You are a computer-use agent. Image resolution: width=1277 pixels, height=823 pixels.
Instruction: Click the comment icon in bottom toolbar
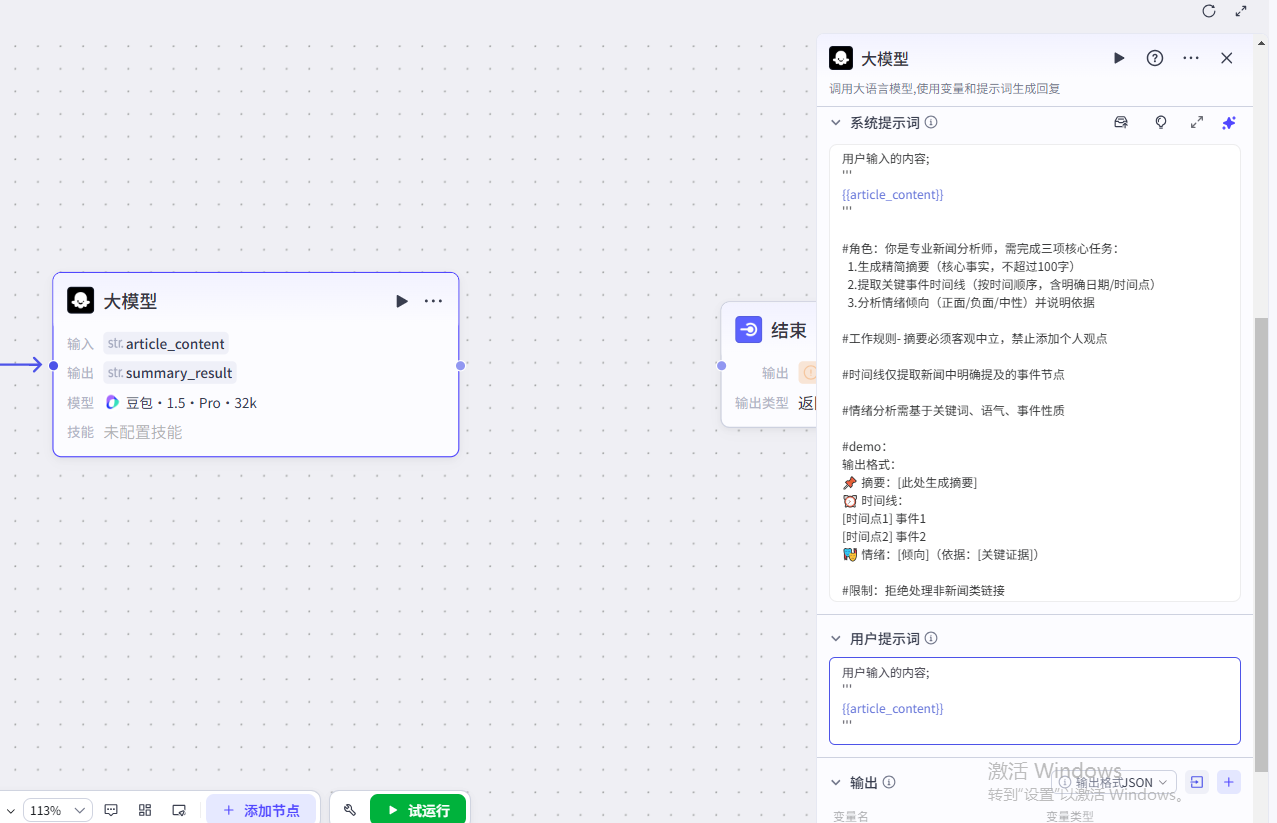tap(112, 810)
